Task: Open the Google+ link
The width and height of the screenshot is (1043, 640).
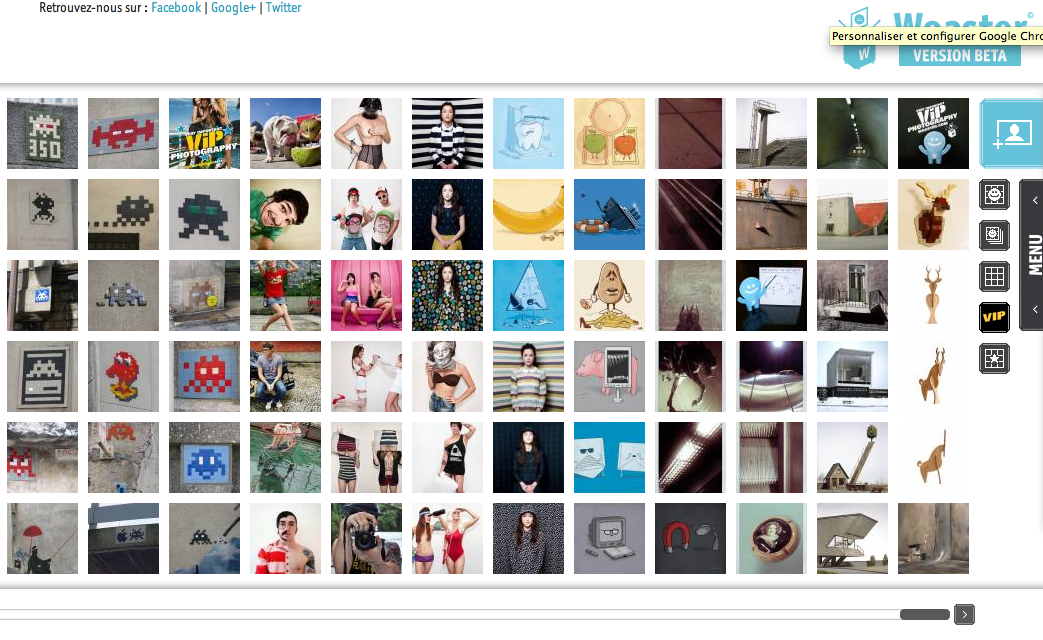Action: 233,8
